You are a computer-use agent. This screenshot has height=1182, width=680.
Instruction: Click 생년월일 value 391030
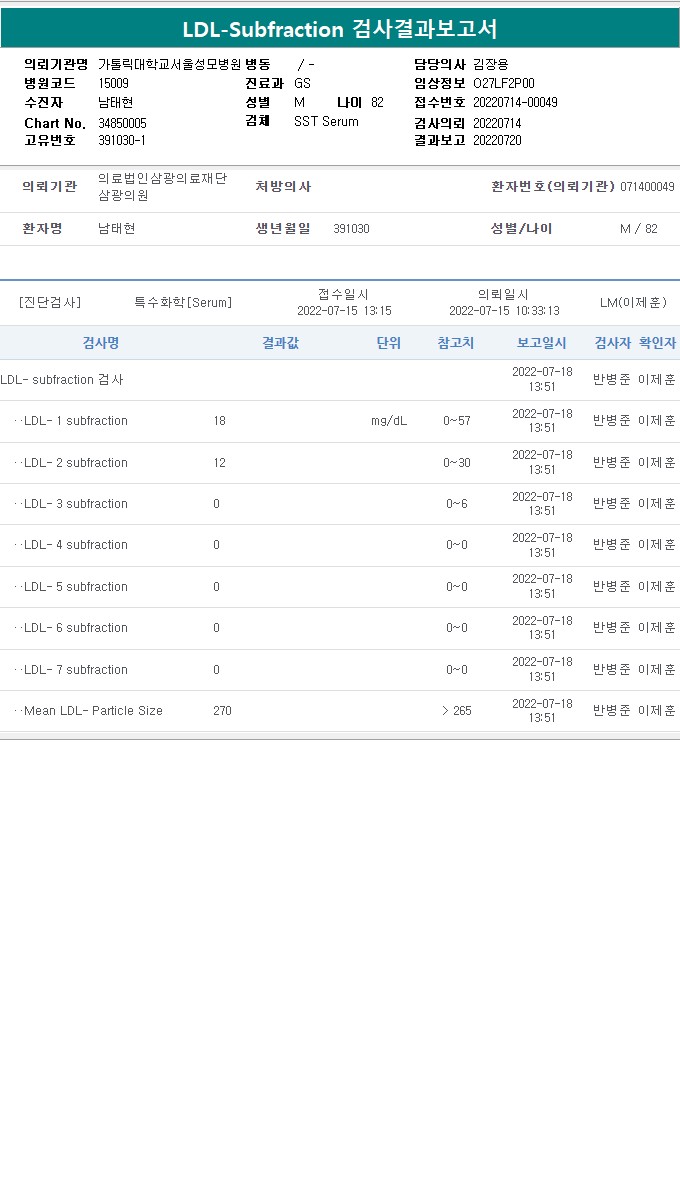(351, 228)
